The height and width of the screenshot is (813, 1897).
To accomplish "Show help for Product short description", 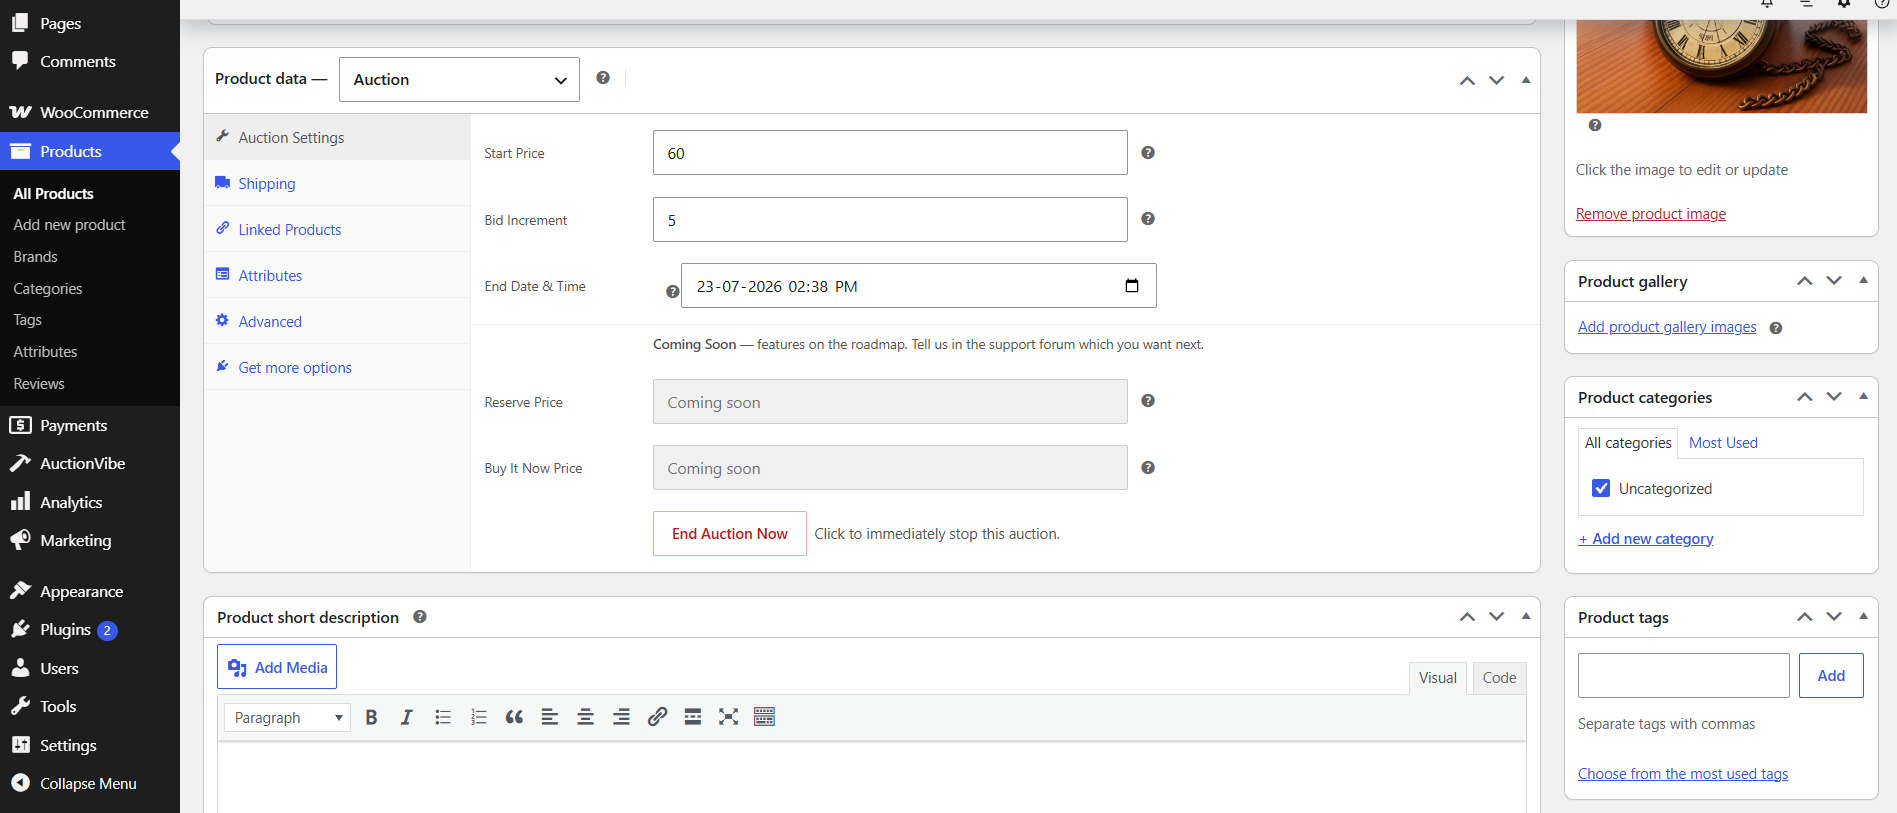I will tap(420, 617).
